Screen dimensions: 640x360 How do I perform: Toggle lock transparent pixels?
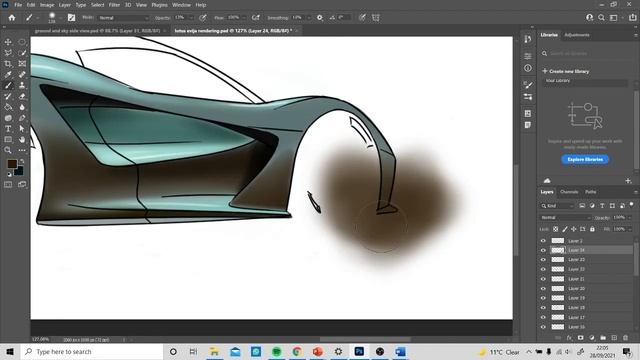556,229
